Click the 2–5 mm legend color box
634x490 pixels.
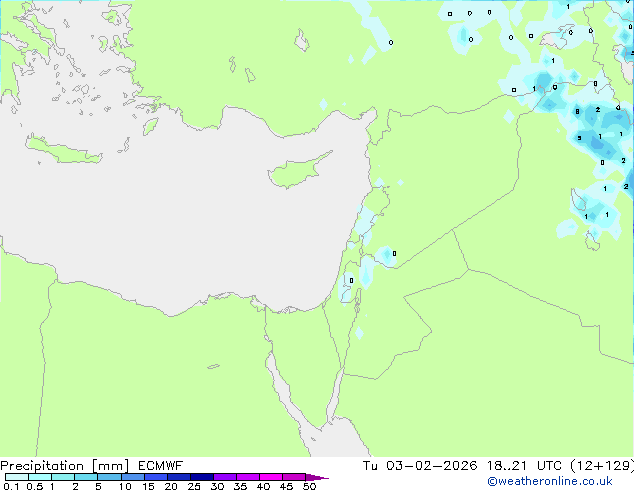(x=86, y=477)
